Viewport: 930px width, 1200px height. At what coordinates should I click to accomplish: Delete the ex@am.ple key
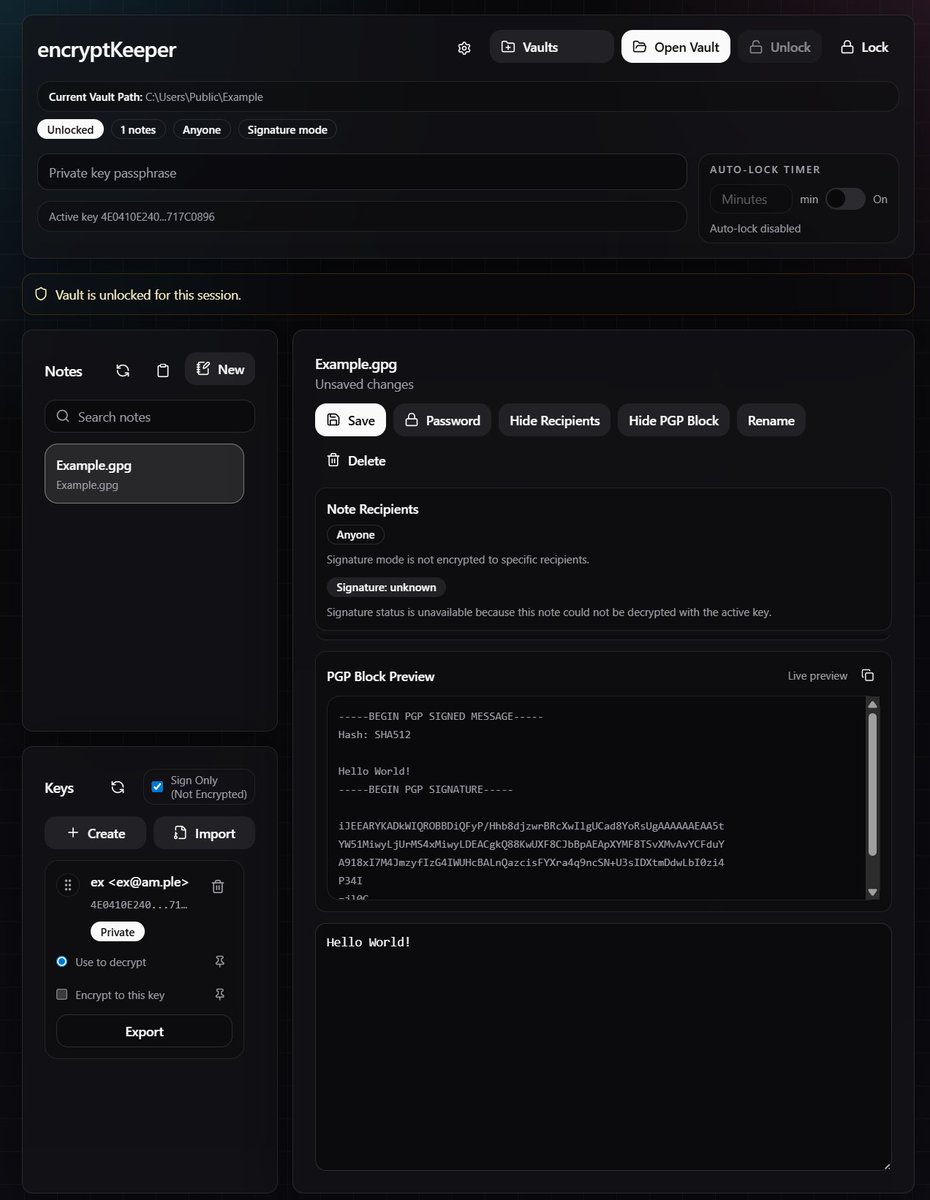pyautogui.click(x=218, y=886)
